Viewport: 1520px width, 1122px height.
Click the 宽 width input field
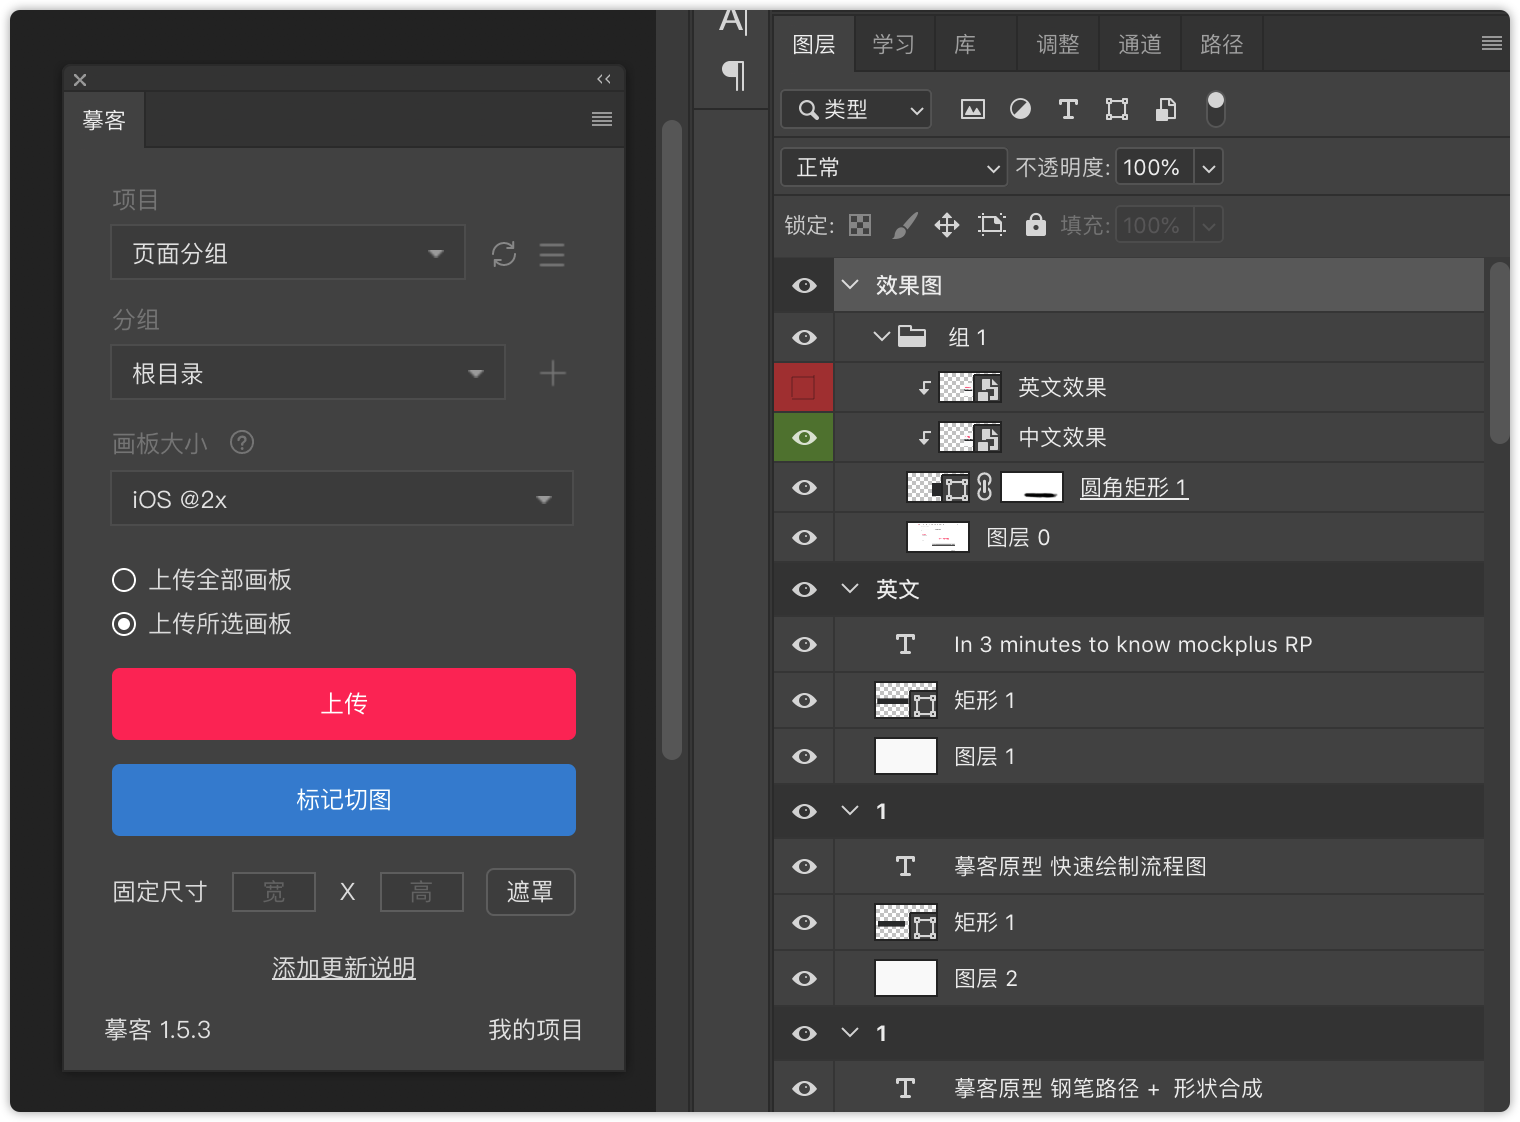[274, 892]
